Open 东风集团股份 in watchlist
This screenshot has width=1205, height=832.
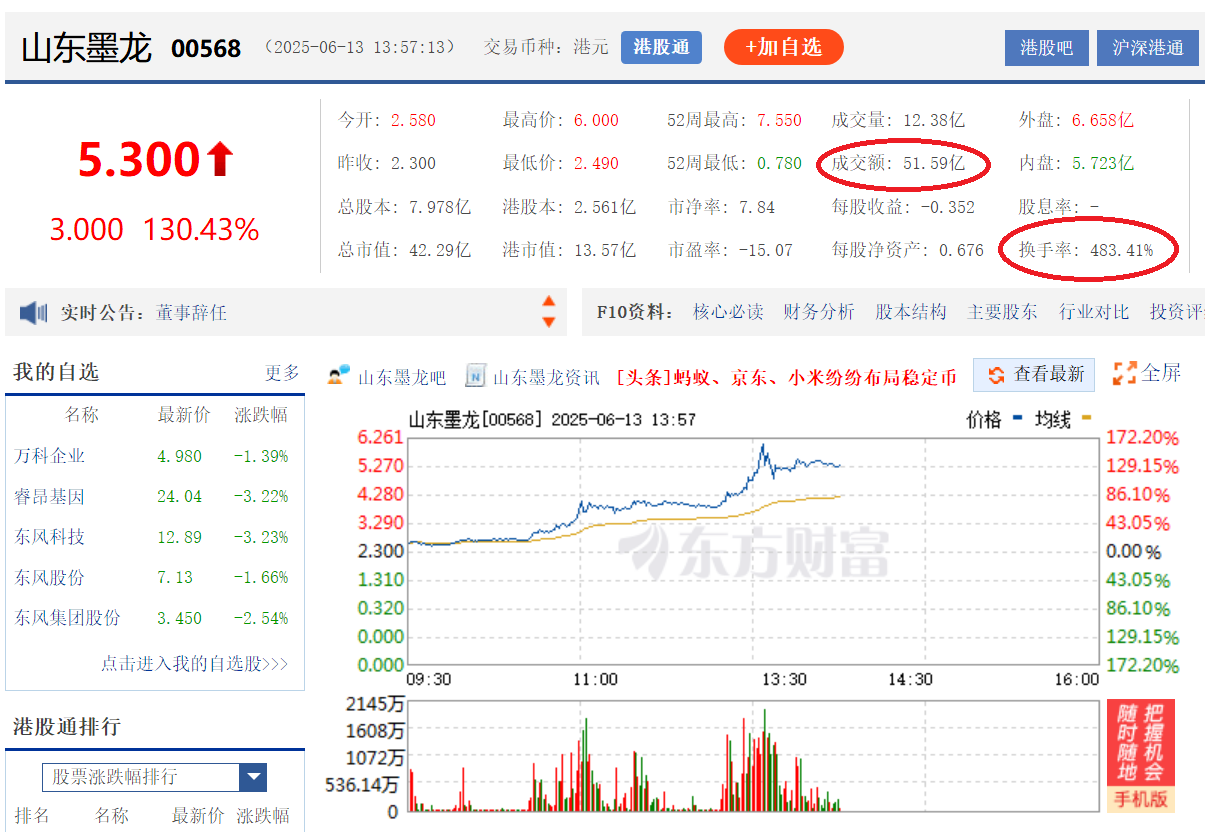click(68, 618)
